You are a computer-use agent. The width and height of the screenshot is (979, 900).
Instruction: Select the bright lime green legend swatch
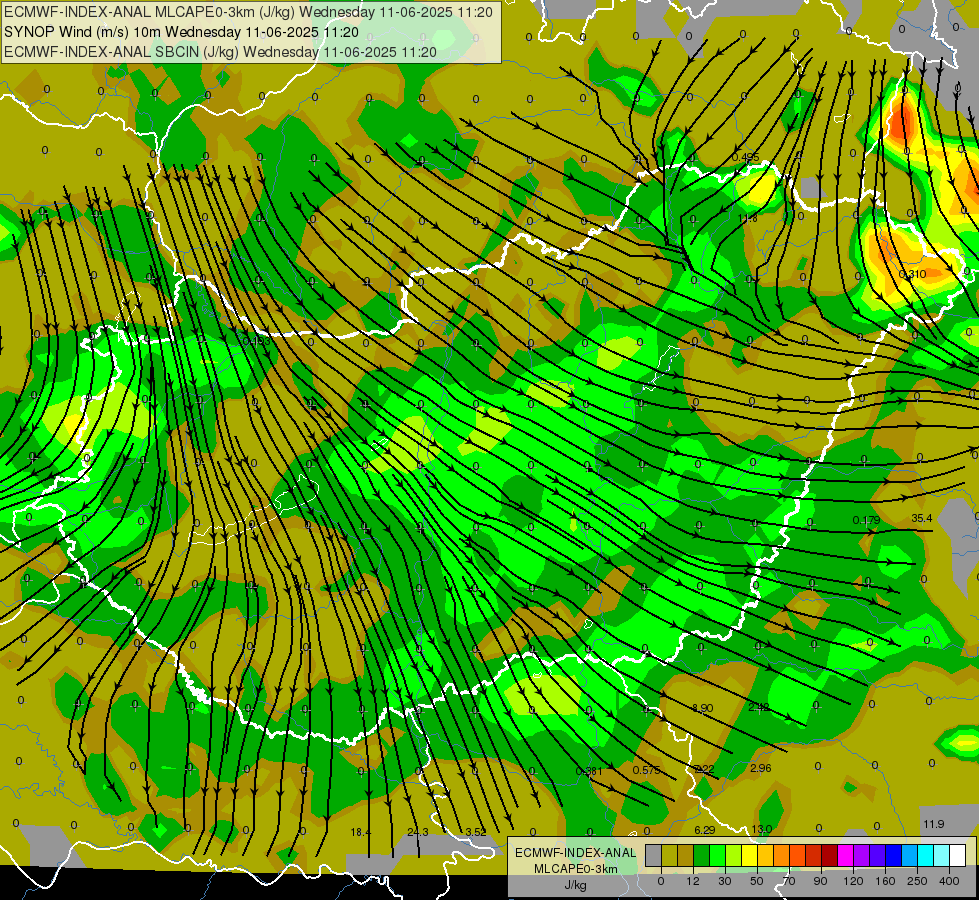point(718,855)
